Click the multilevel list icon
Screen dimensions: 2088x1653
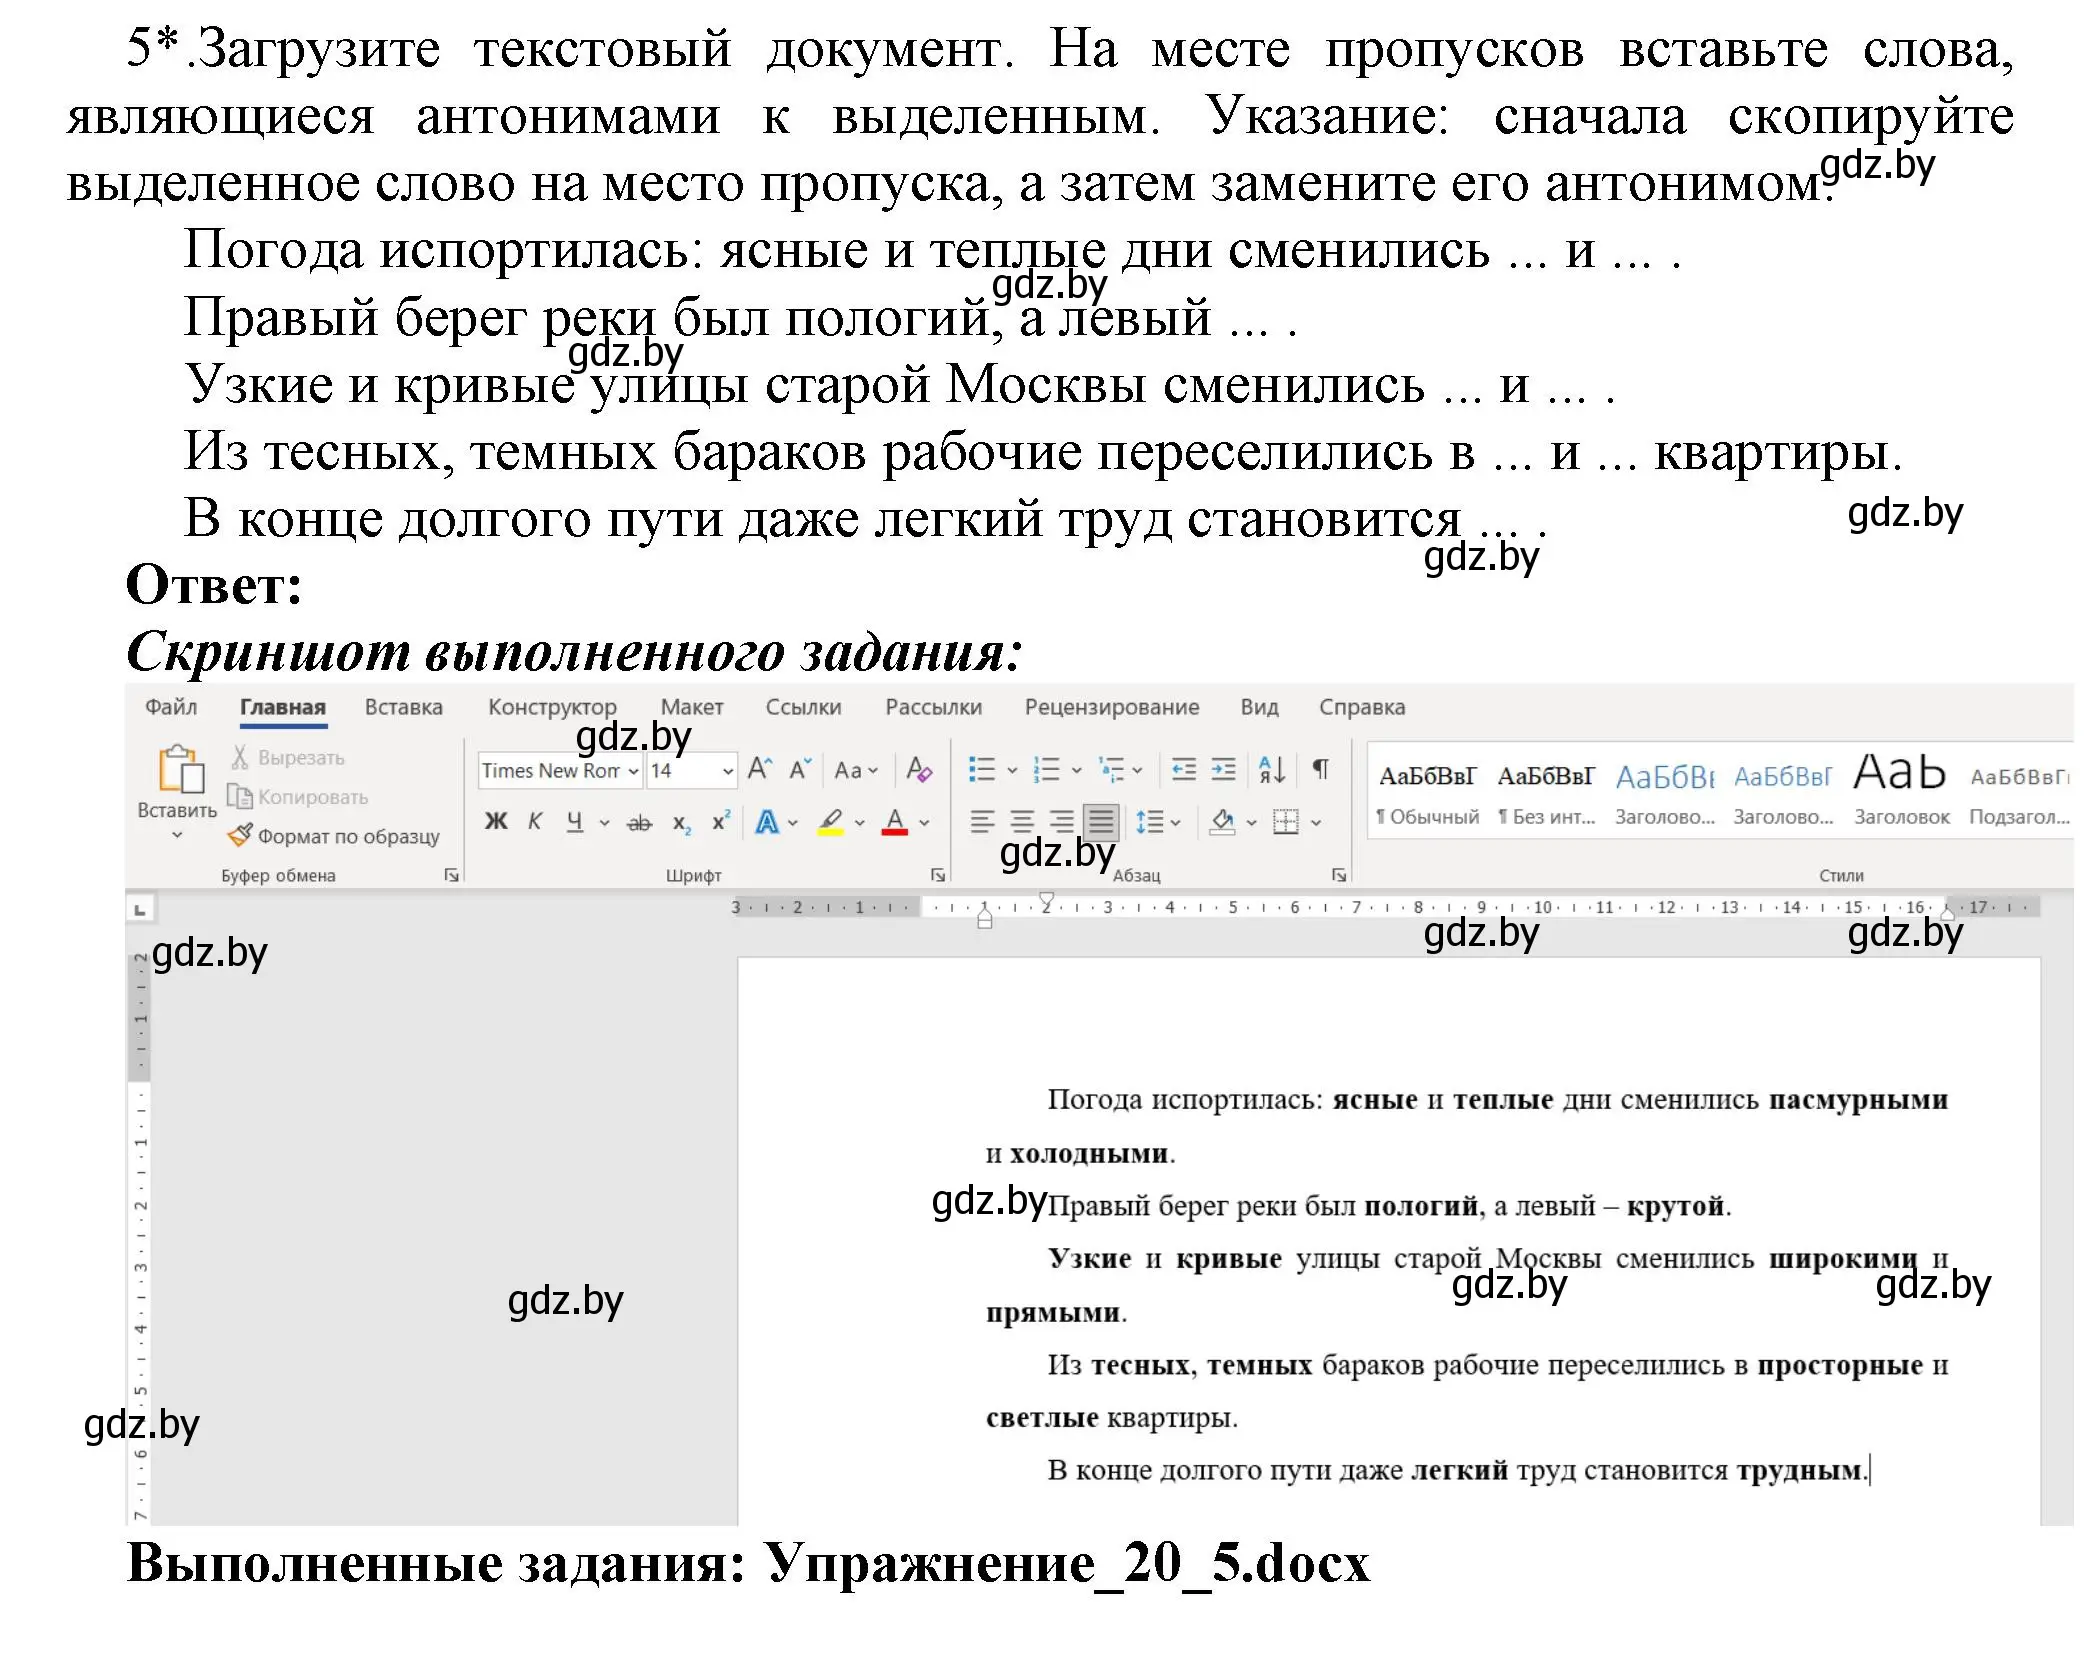pyautogui.click(x=1112, y=769)
